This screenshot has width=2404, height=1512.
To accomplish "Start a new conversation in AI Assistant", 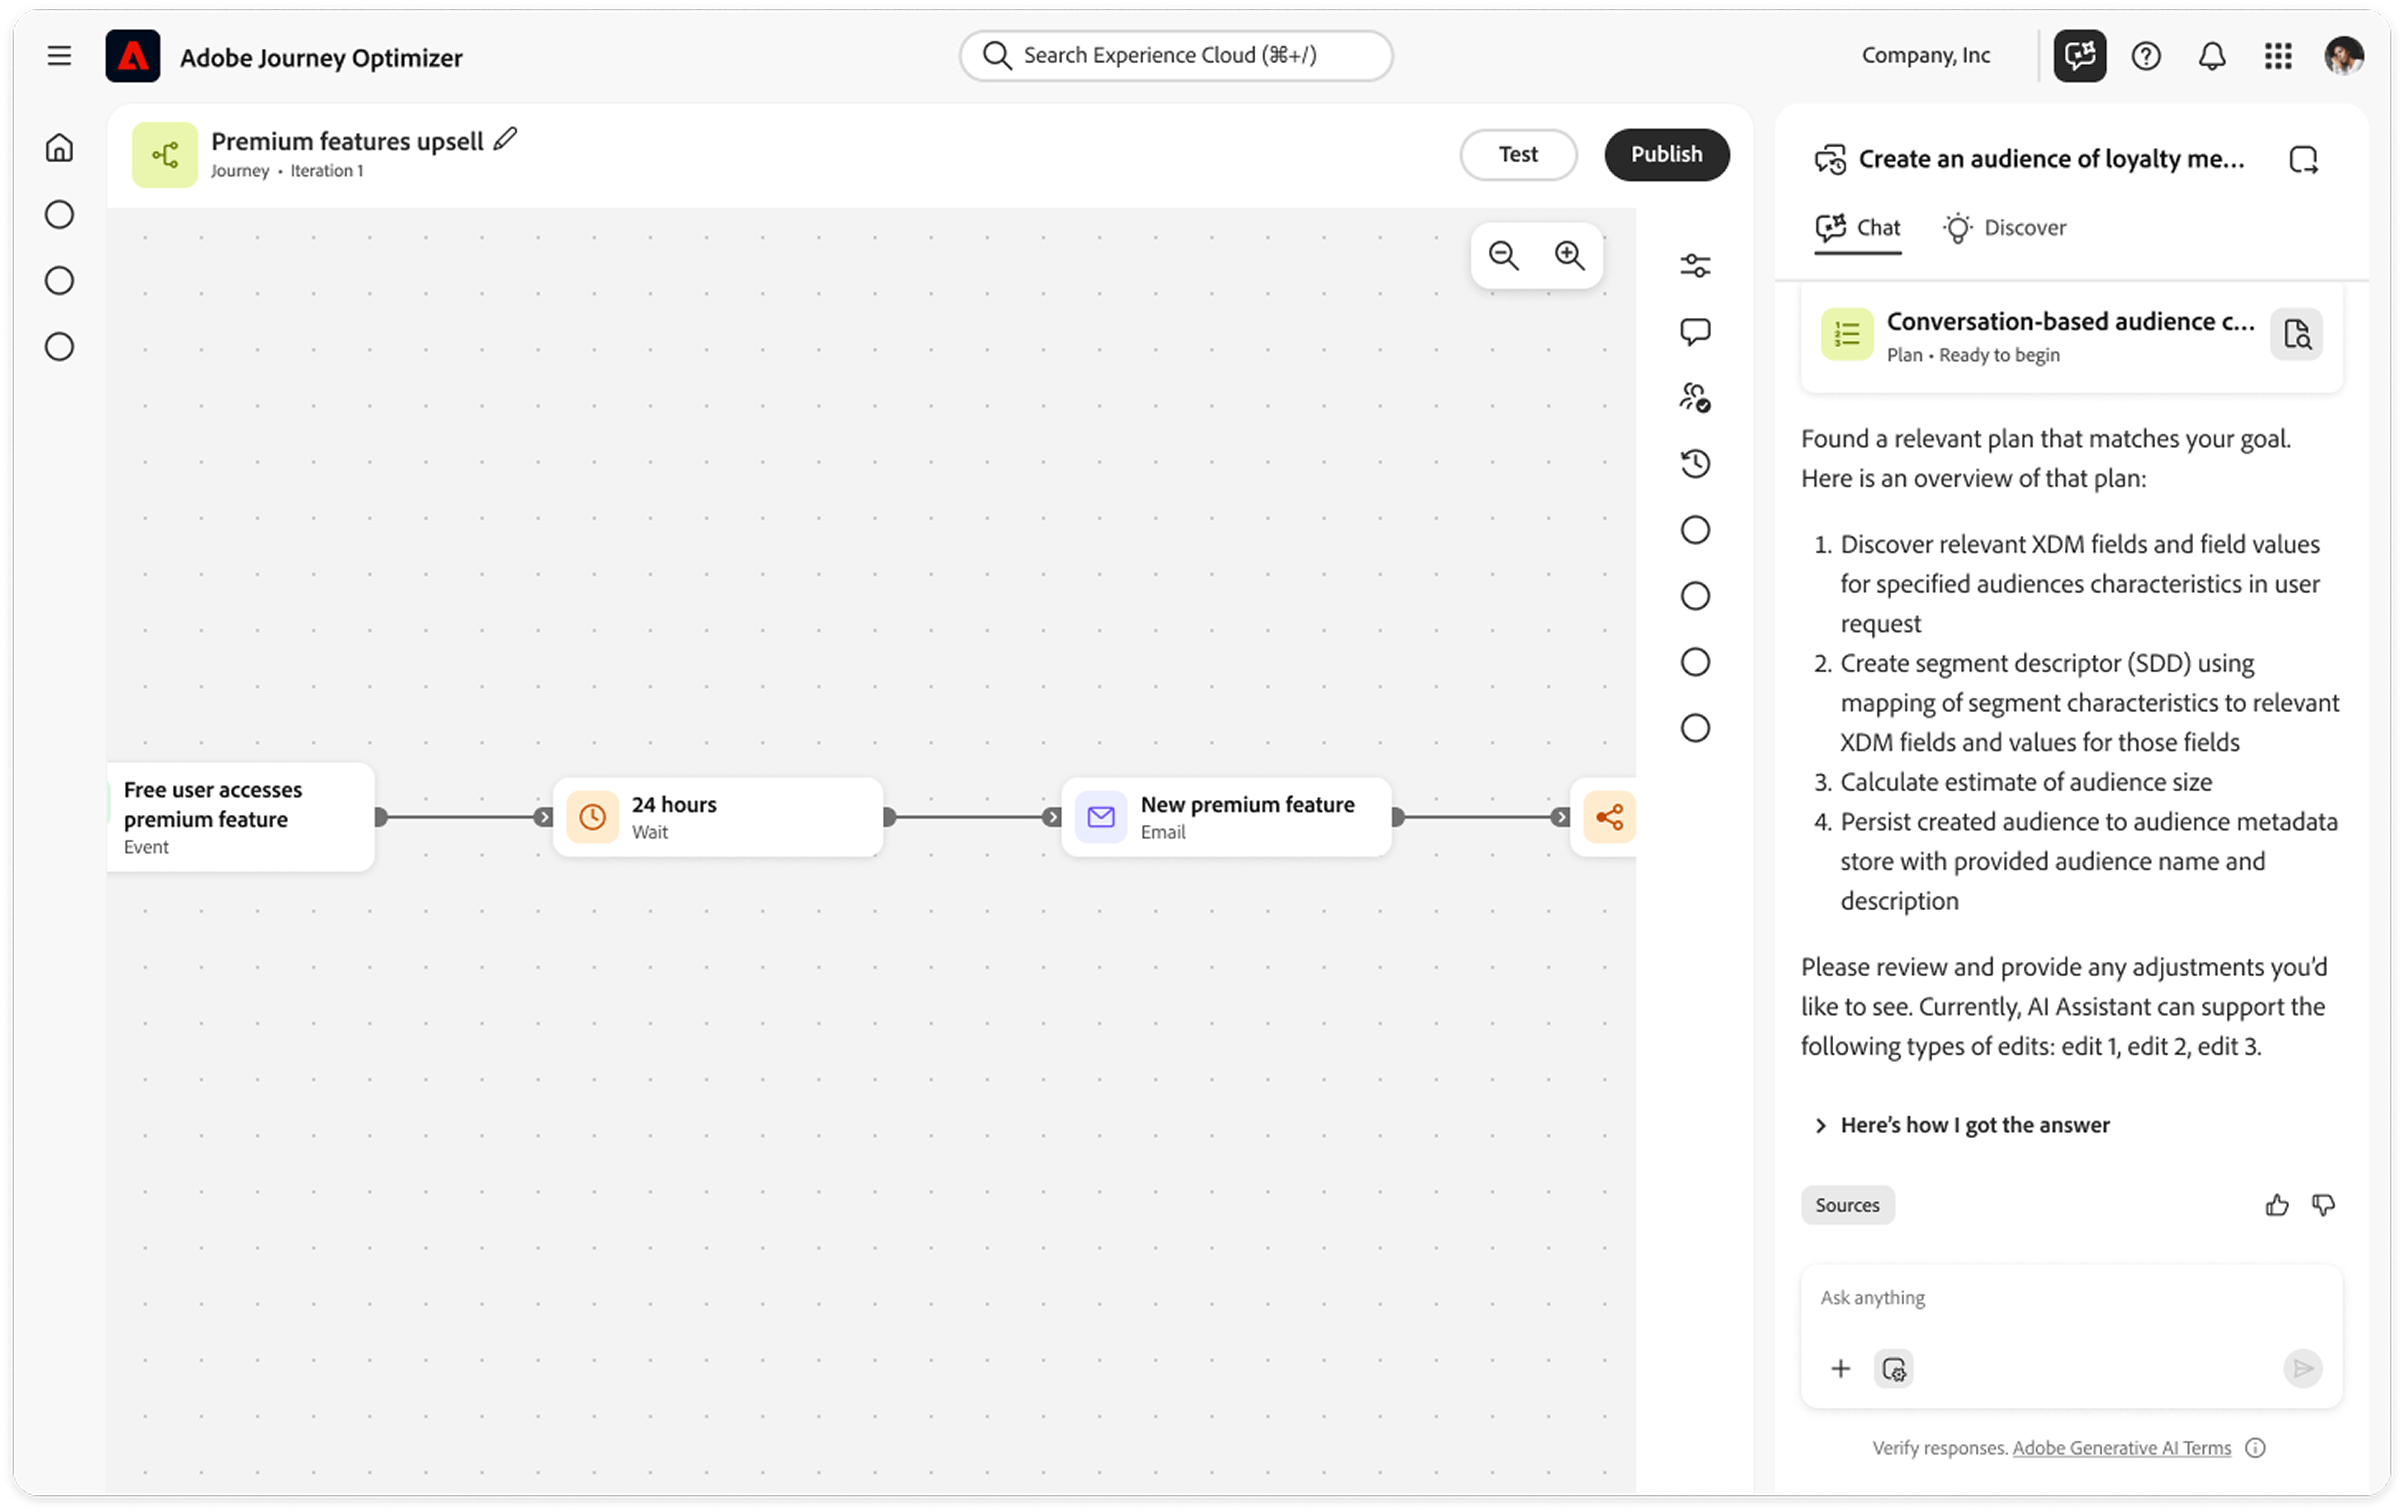I will [x=2303, y=159].
